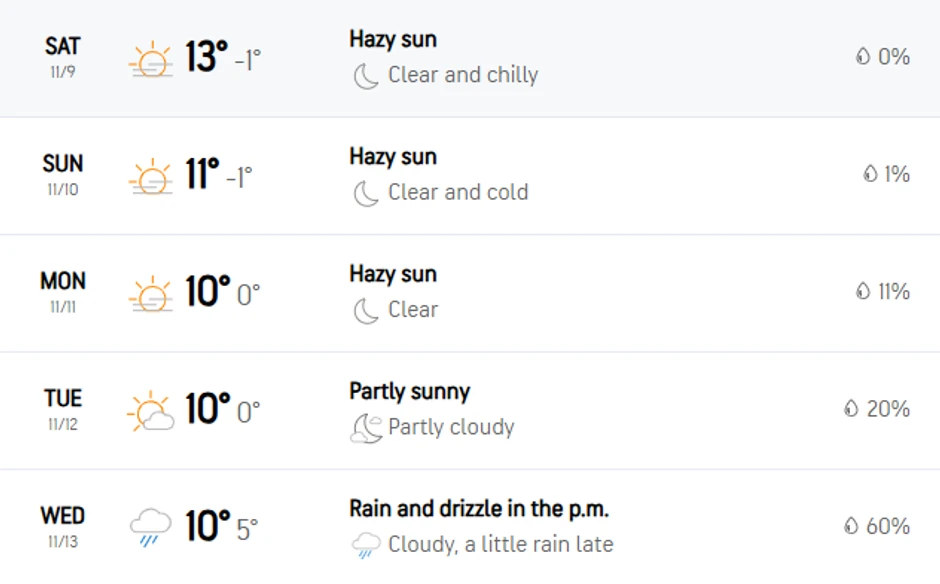The height and width of the screenshot is (584, 940).
Task: Click small rain cloud icon beside 'Cloudy, a little rain late'
Action: coord(366,545)
